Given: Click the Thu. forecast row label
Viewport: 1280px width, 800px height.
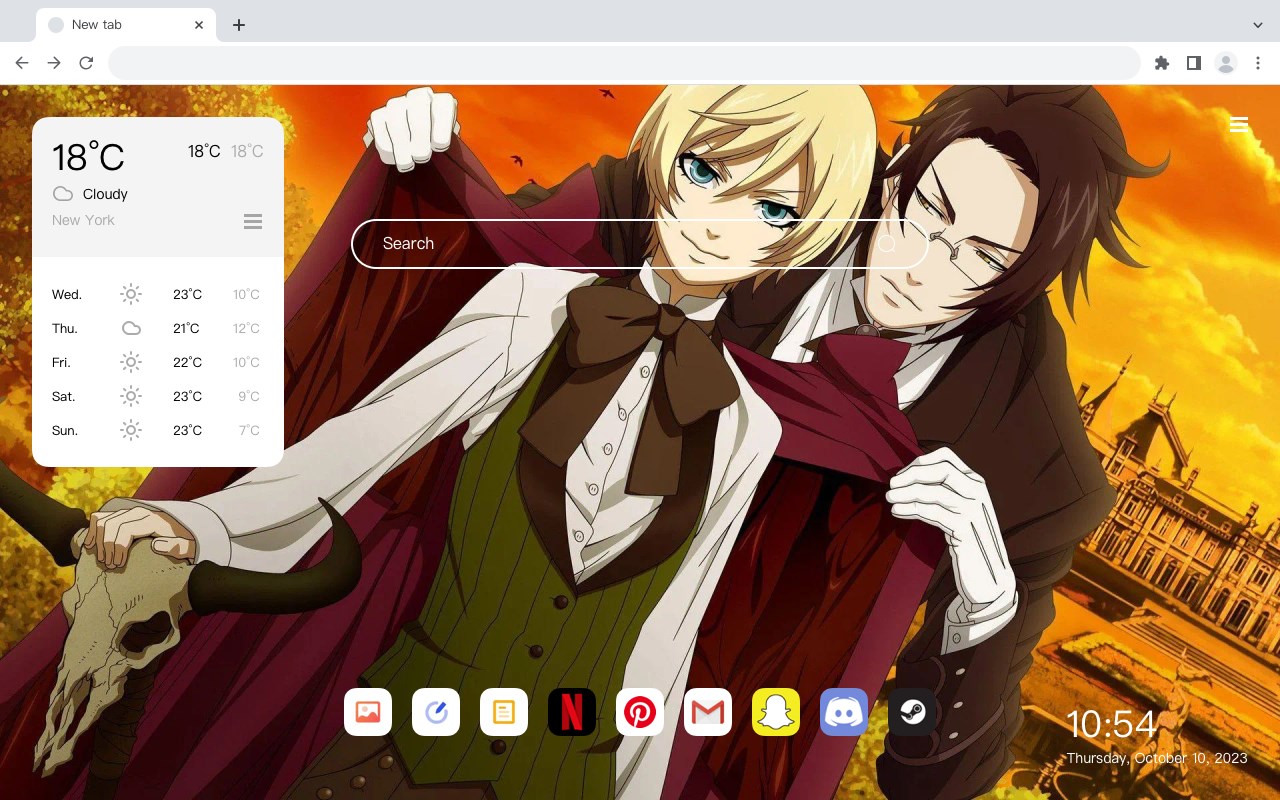Looking at the screenshot, I should tap(65, 329).
